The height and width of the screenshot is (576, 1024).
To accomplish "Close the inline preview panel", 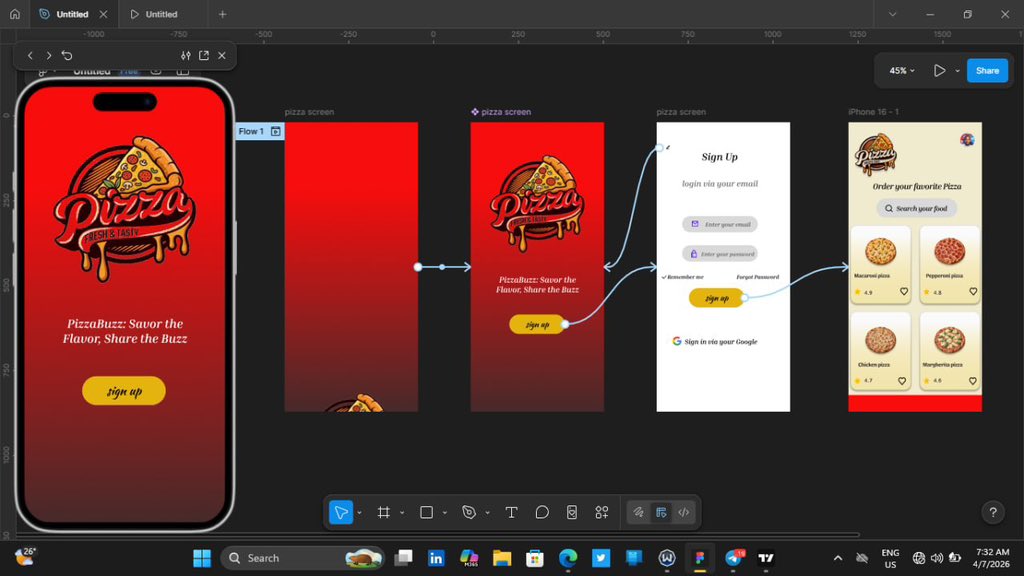I will click(222, 56).
